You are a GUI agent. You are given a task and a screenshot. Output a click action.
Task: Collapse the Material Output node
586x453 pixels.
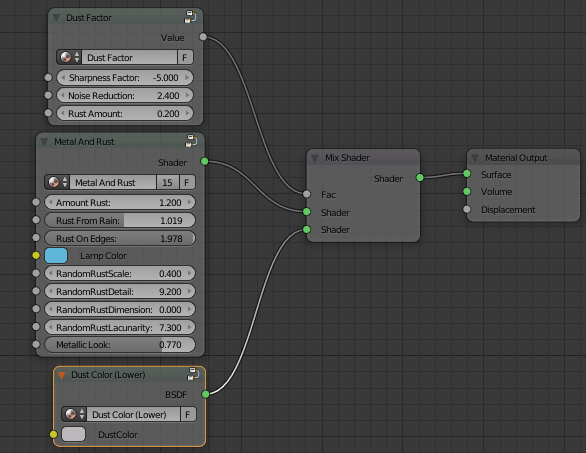475,158
